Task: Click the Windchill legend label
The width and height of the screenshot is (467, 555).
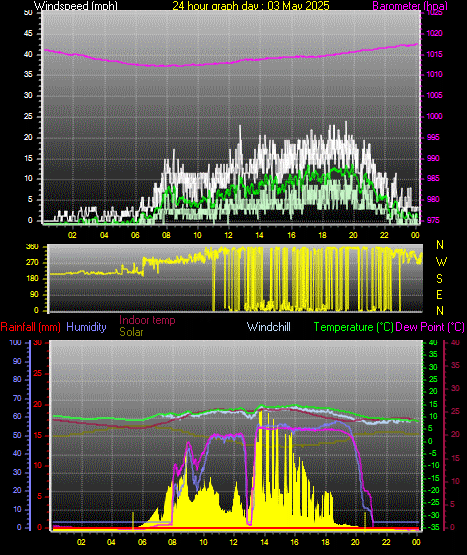Action: (269, 327)
